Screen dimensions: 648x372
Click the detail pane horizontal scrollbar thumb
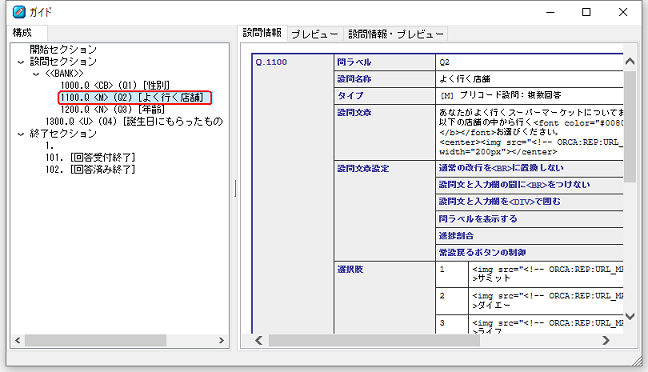click(374, 340)
